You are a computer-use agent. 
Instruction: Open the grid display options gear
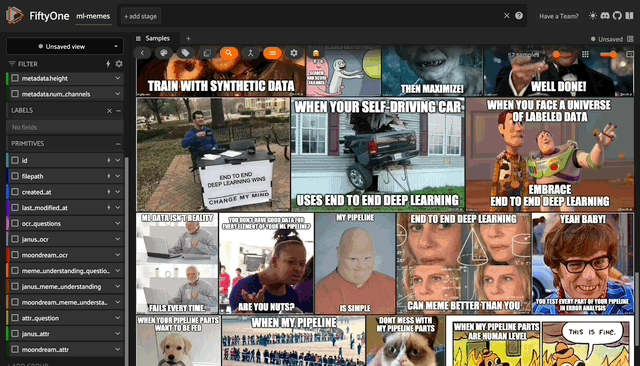pyautogui.click(x=294, y=53)
